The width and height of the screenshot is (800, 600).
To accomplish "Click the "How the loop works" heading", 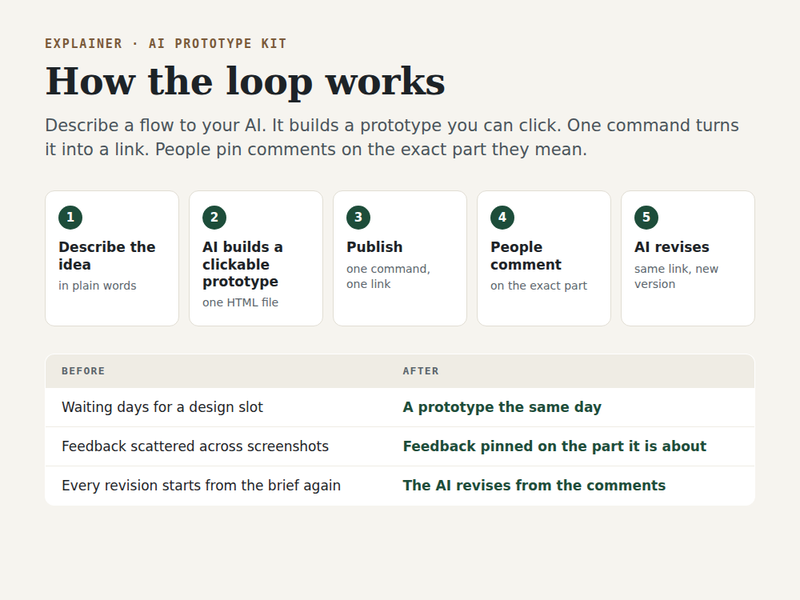I will pyautogui.click(x=245, y=81).
